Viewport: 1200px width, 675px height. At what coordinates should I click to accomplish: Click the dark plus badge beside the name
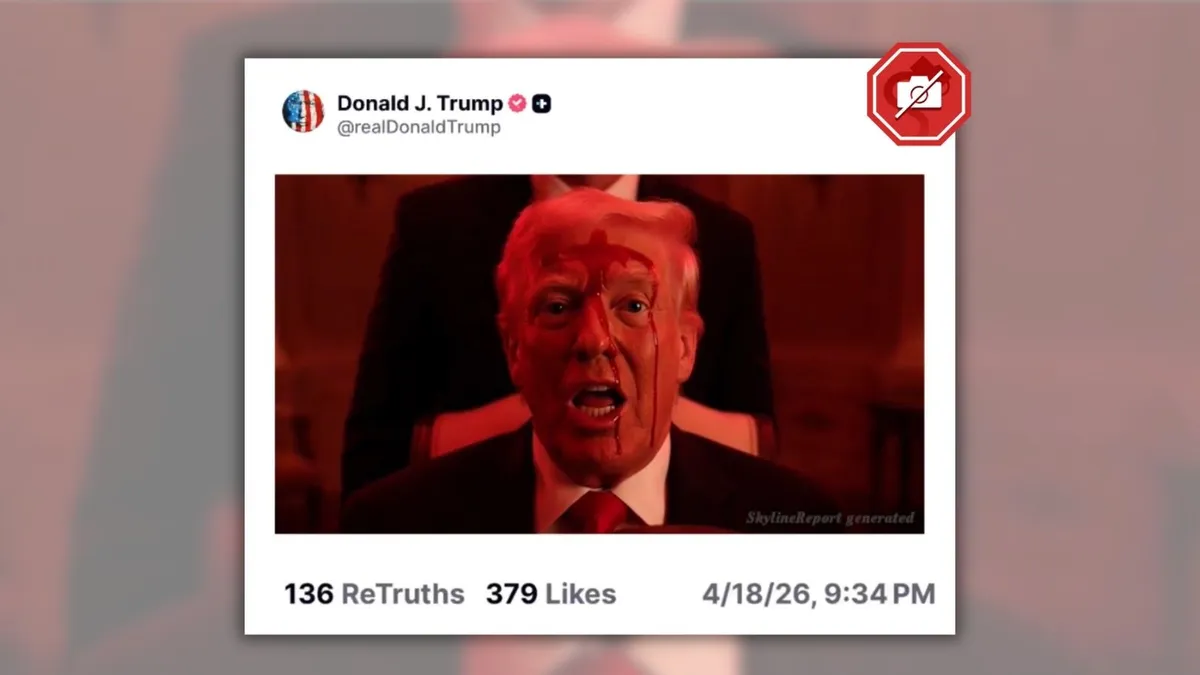[541, 103]
